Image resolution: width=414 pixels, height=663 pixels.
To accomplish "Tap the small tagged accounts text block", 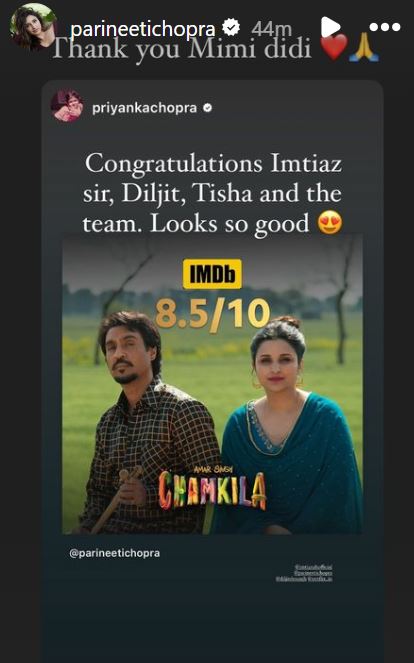I will [304, 573].
